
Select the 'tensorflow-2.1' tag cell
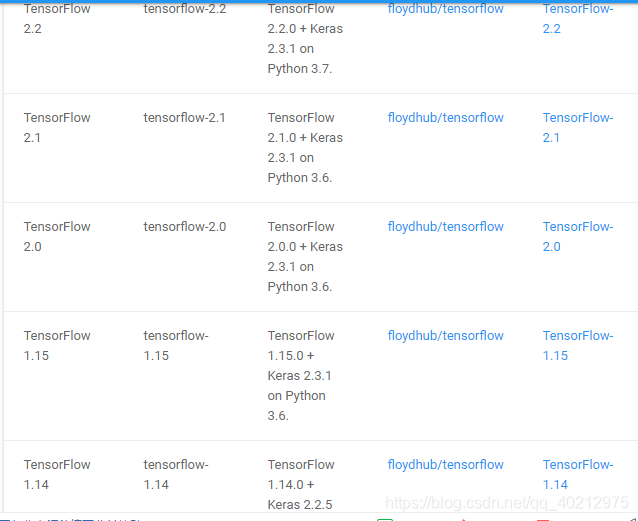tap(184, 118)
